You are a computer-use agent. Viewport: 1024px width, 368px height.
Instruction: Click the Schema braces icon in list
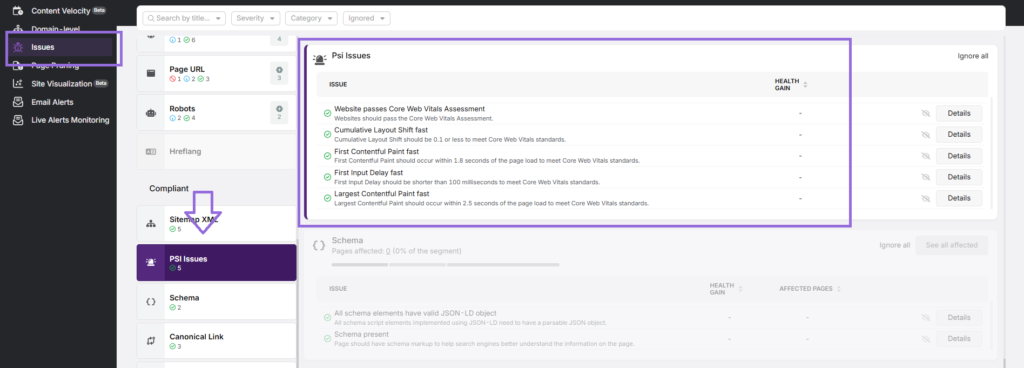[x=151, y=302]
